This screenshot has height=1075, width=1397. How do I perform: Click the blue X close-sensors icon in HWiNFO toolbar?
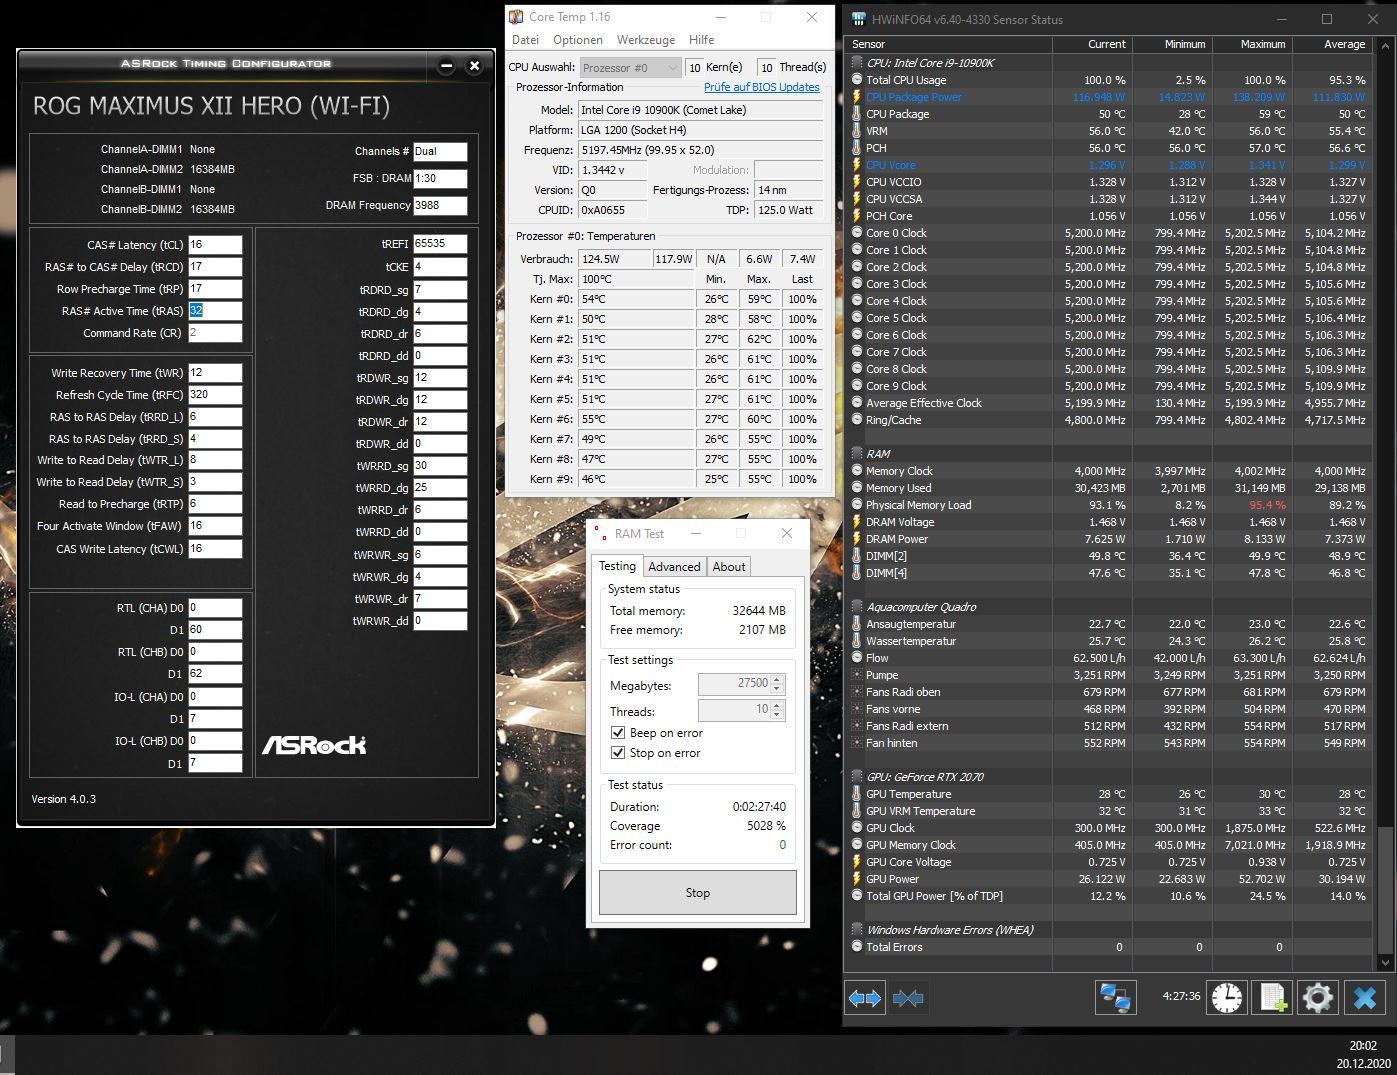pos(1365,997)
